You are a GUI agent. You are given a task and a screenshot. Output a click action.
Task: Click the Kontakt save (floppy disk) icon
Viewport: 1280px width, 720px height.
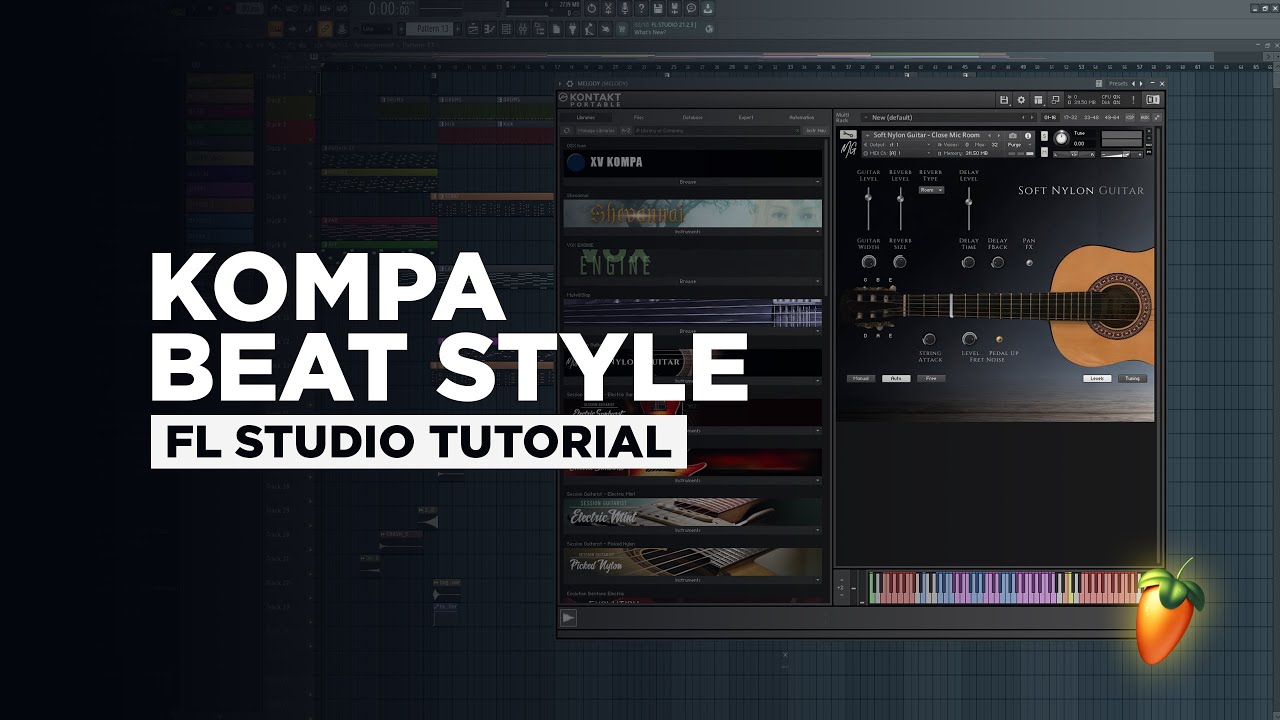click(x=1004, y=100)
